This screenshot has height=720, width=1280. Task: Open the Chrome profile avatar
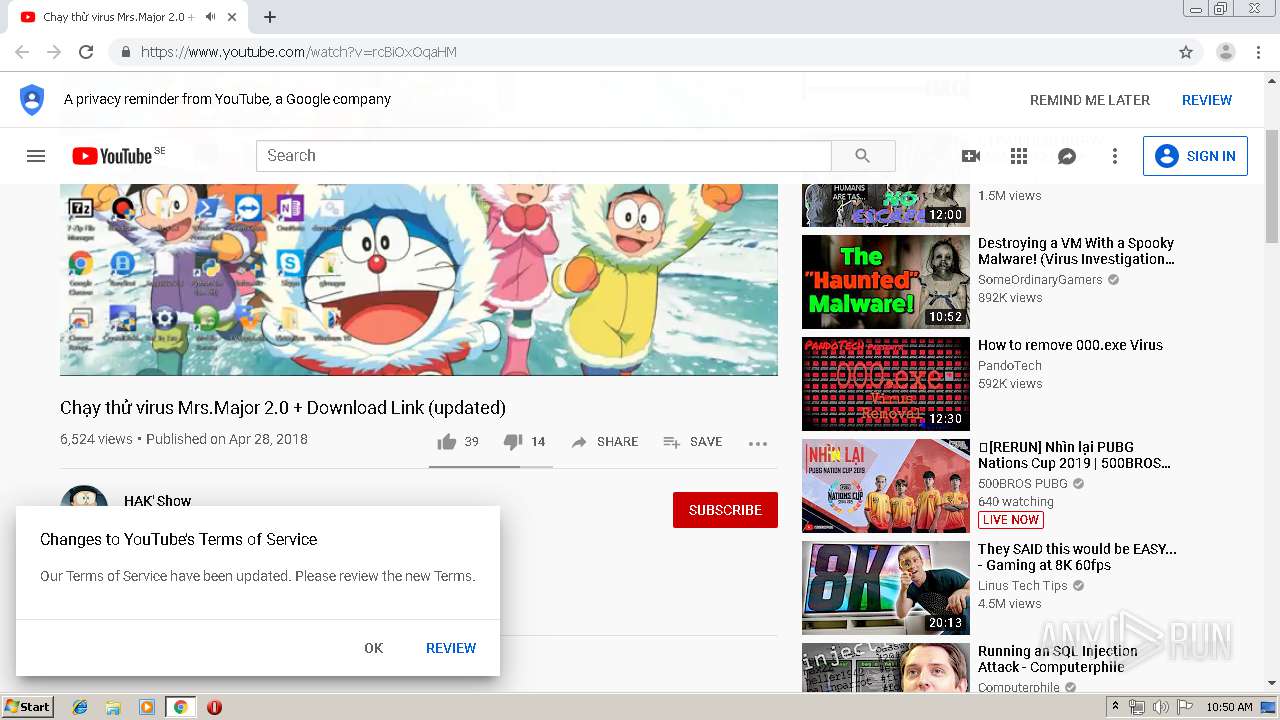point(1225,52)
